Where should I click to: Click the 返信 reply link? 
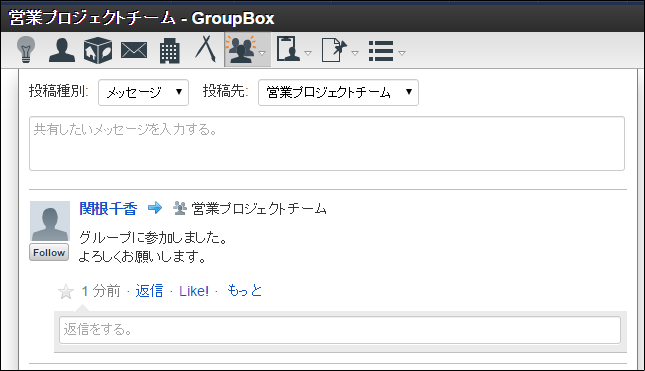[149, 291]
